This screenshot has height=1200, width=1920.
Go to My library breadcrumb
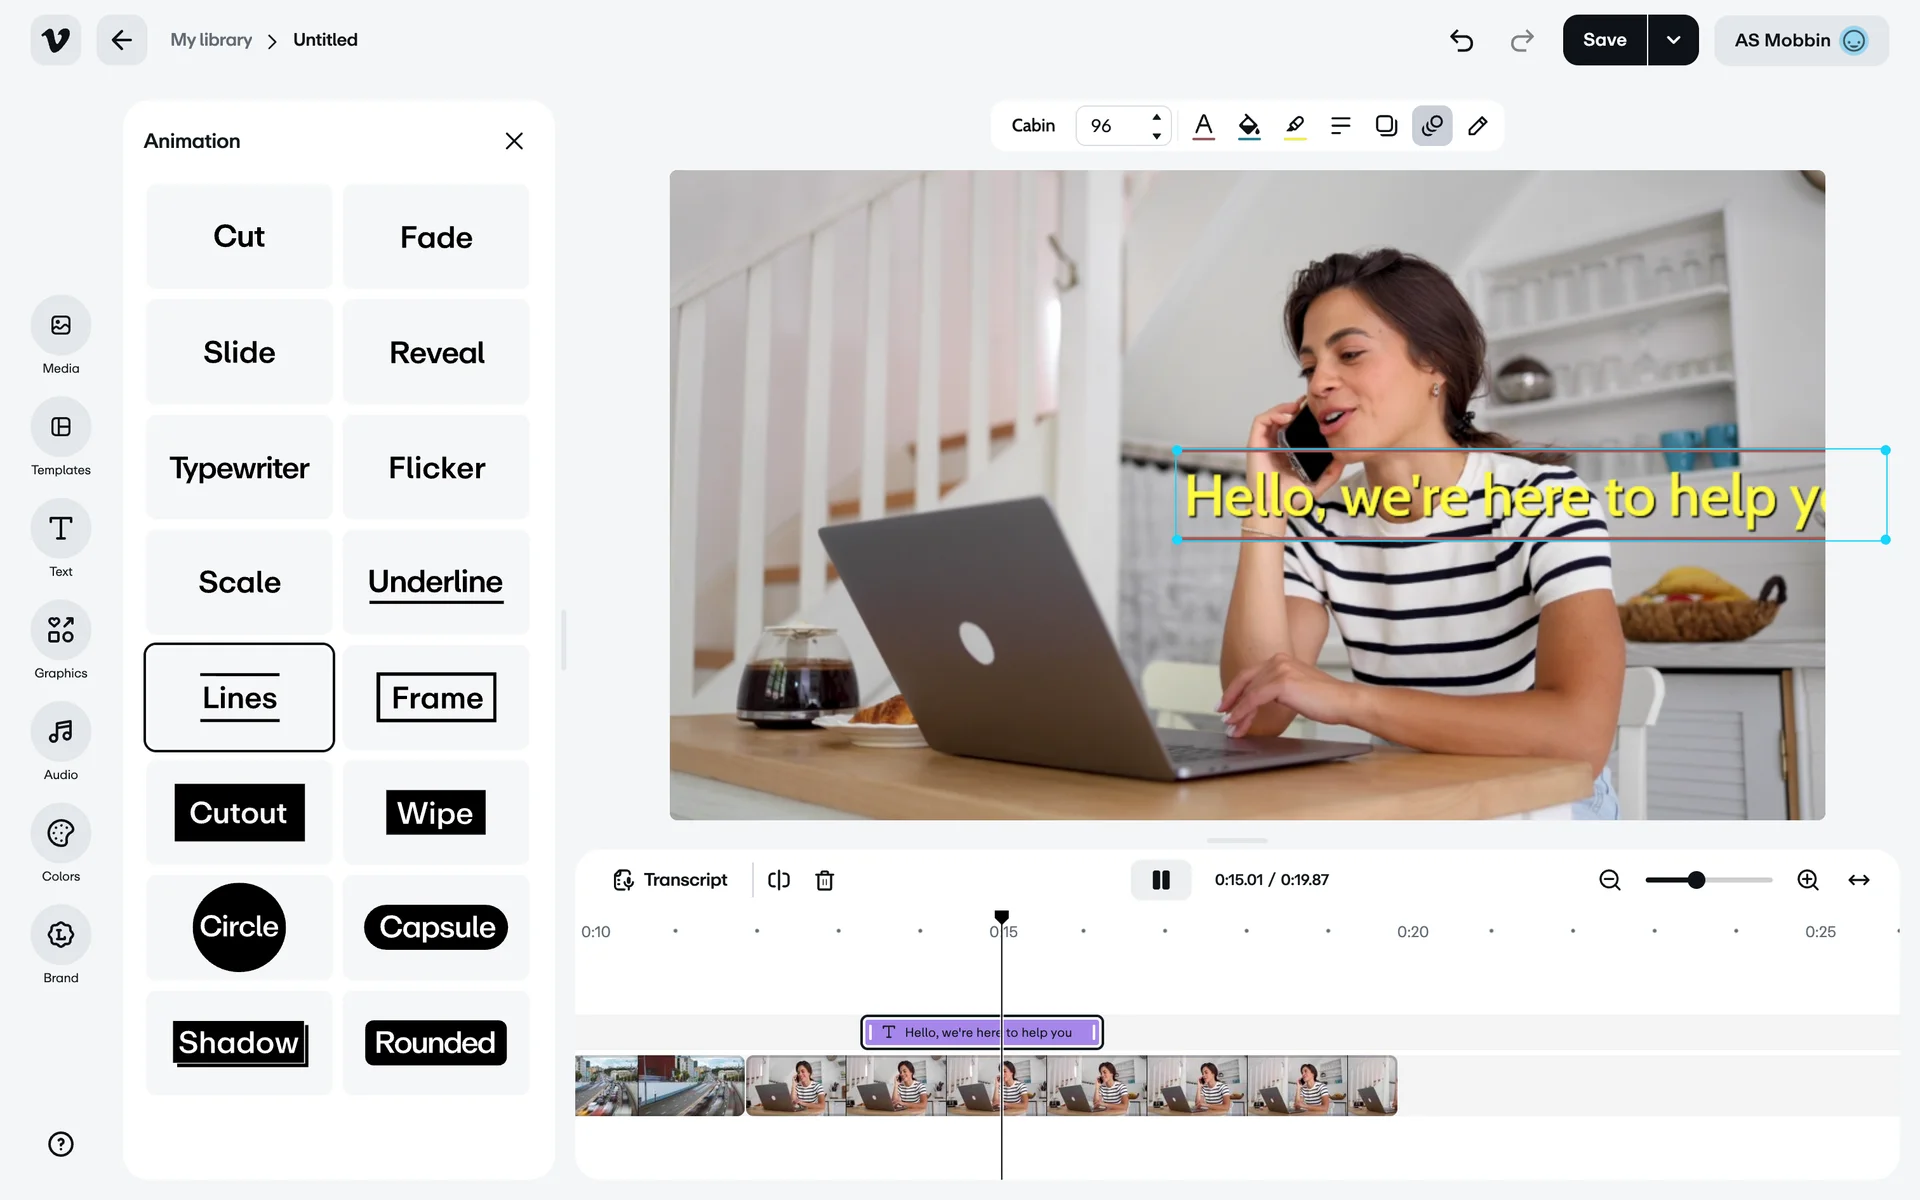pos(211,40)
